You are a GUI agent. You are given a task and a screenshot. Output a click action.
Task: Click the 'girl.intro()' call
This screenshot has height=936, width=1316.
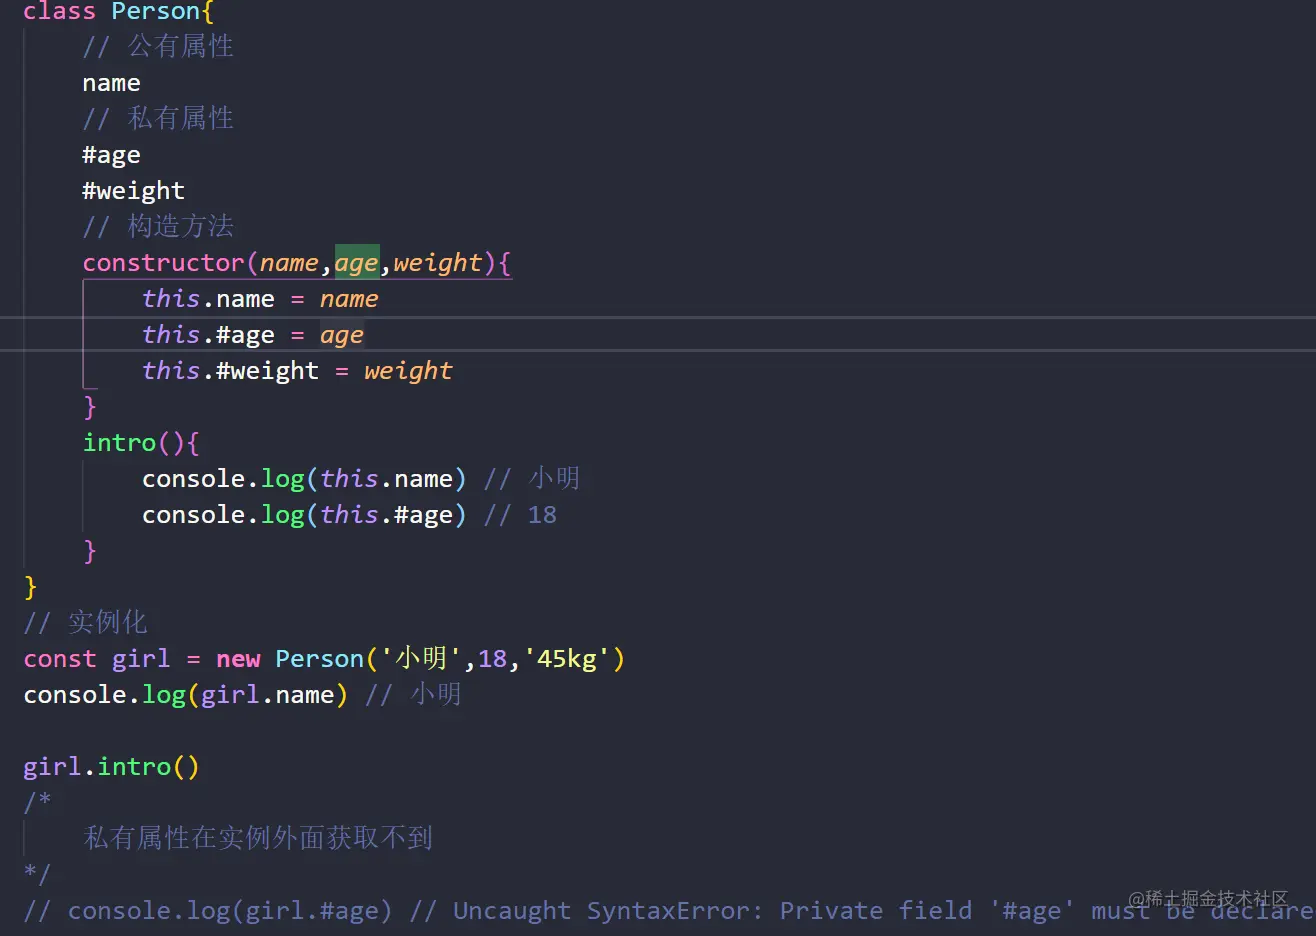(111, 767)
